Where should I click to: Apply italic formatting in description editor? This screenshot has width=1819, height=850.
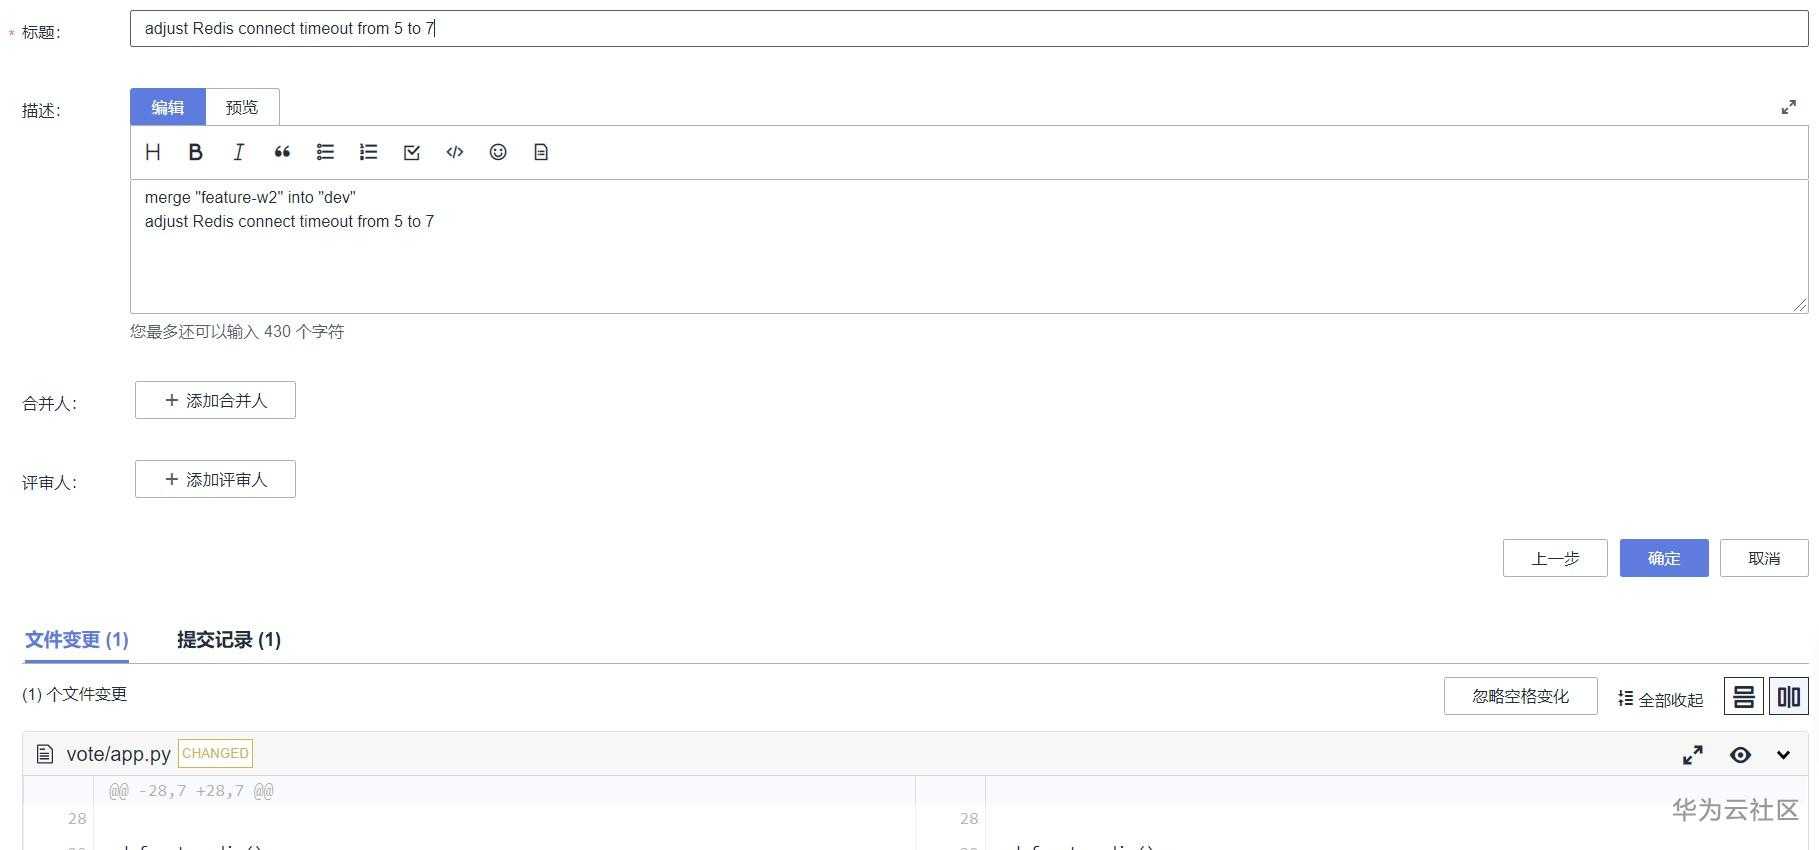point(239,152)
